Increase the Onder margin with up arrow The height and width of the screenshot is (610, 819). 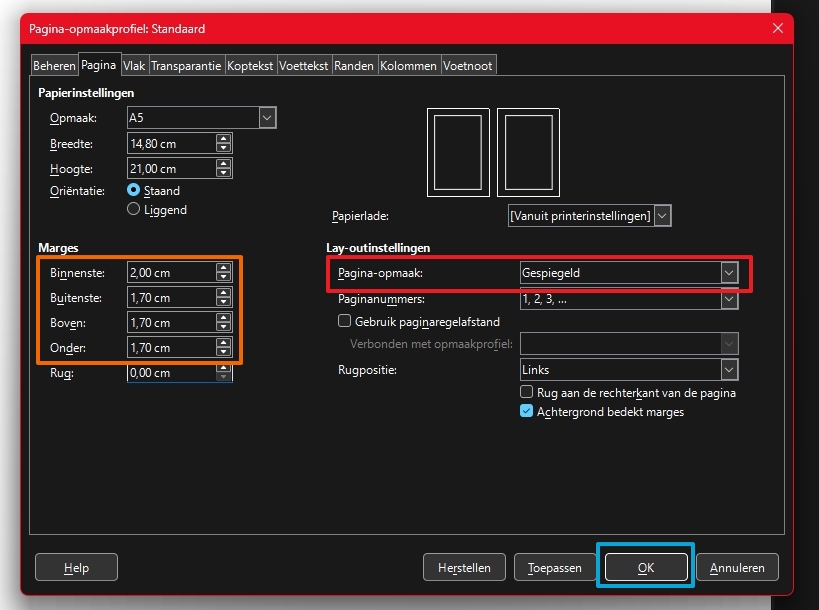tap(224, 343)
